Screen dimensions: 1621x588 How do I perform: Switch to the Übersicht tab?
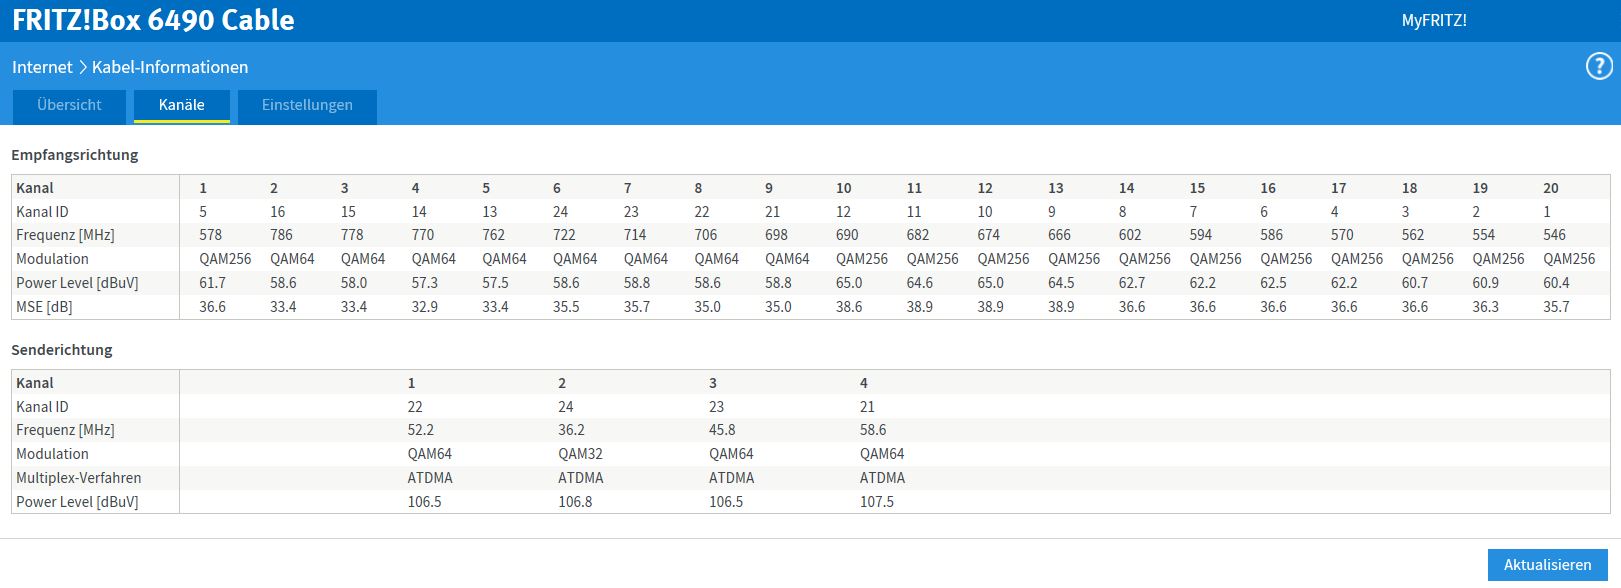click(69, 105)
